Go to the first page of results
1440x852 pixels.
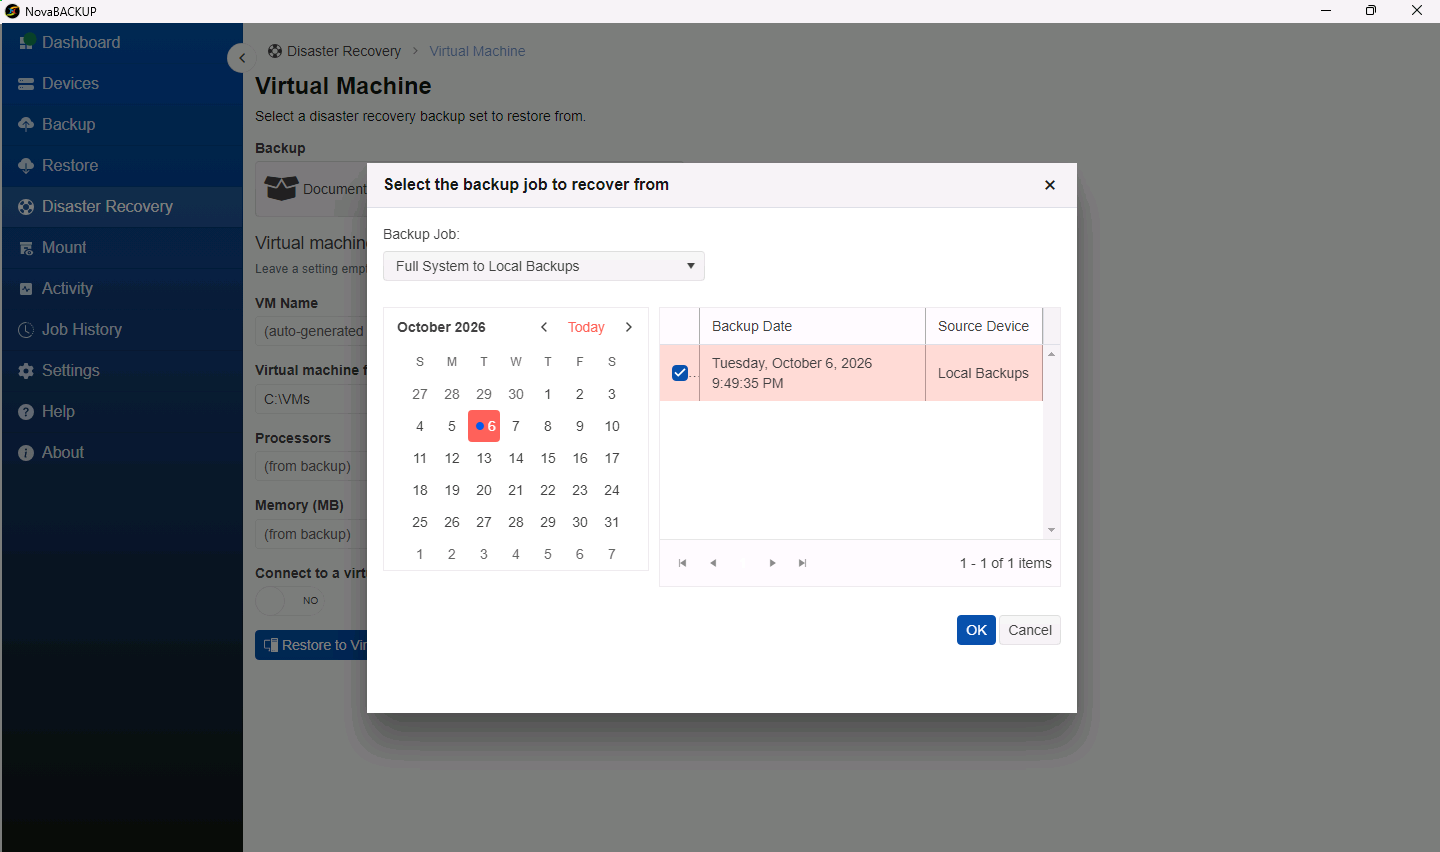click(682, 563)
